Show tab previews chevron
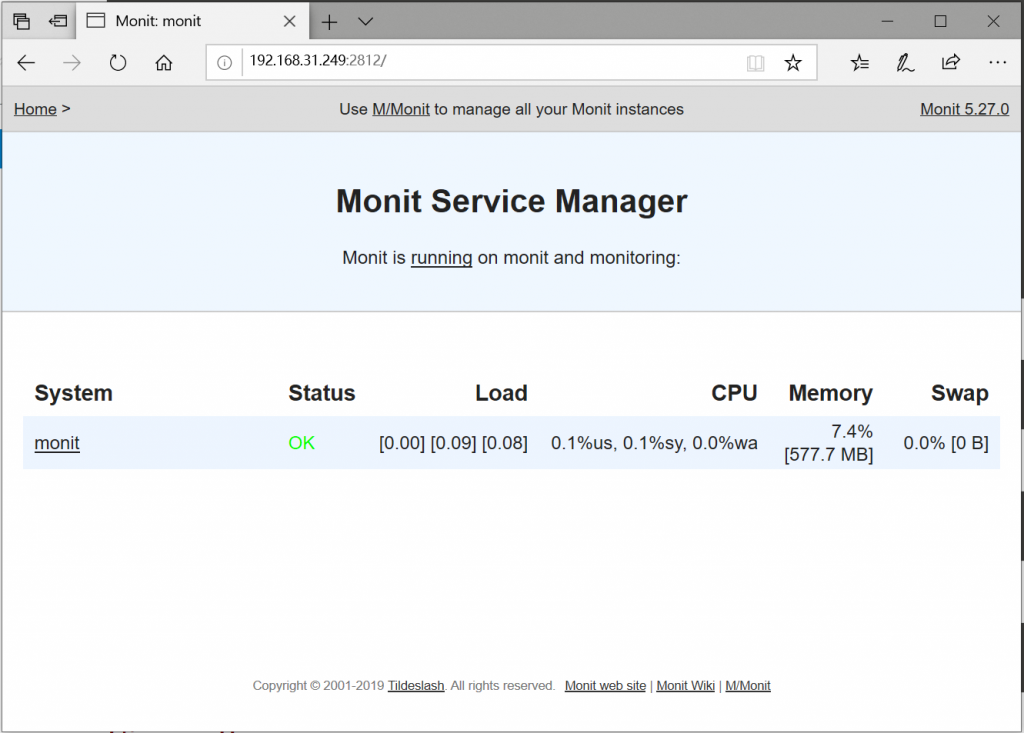This screenshot has width=1024, height=733. [x=366, y=22]
